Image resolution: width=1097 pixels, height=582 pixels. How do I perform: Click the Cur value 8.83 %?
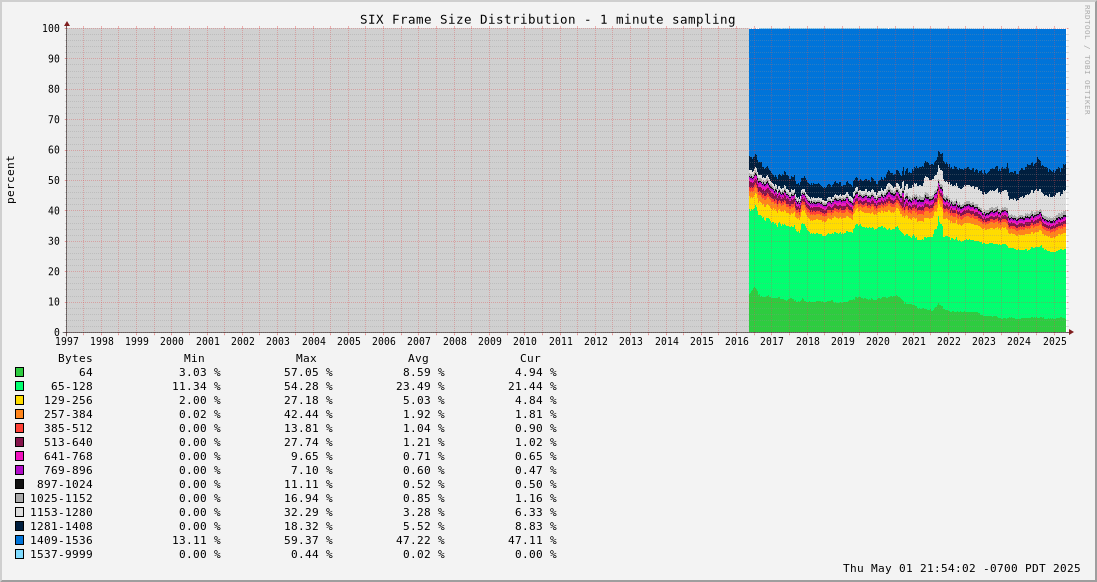pyautogui.click(x=535, y=526)
